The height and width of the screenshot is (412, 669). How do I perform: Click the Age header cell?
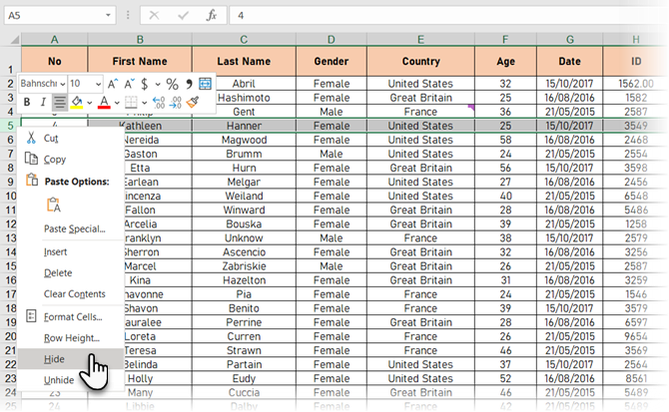pyautogui.click(x=506, y=61)
